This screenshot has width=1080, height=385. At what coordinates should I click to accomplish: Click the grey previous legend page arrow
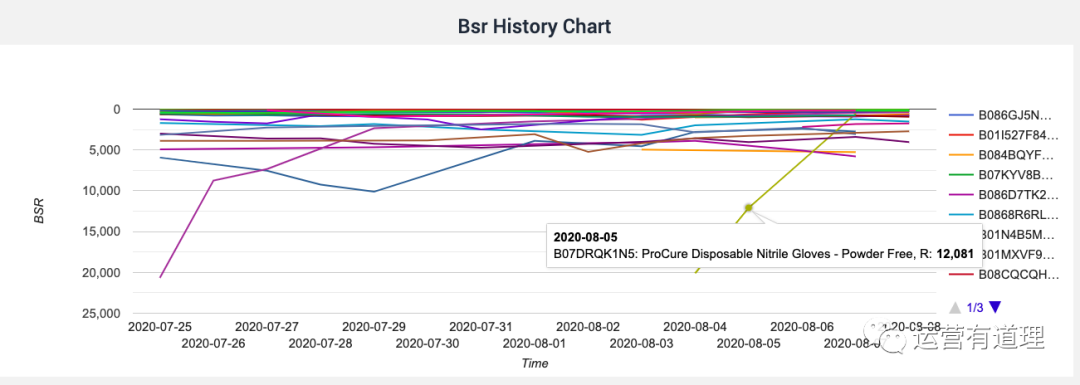pyautogui.click(x=955, y=307)
